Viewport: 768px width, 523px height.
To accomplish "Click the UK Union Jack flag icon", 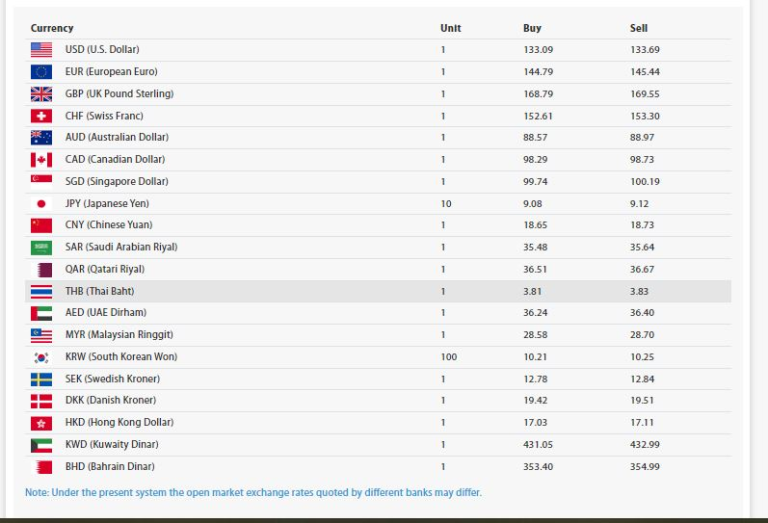I will pos(41,93).
